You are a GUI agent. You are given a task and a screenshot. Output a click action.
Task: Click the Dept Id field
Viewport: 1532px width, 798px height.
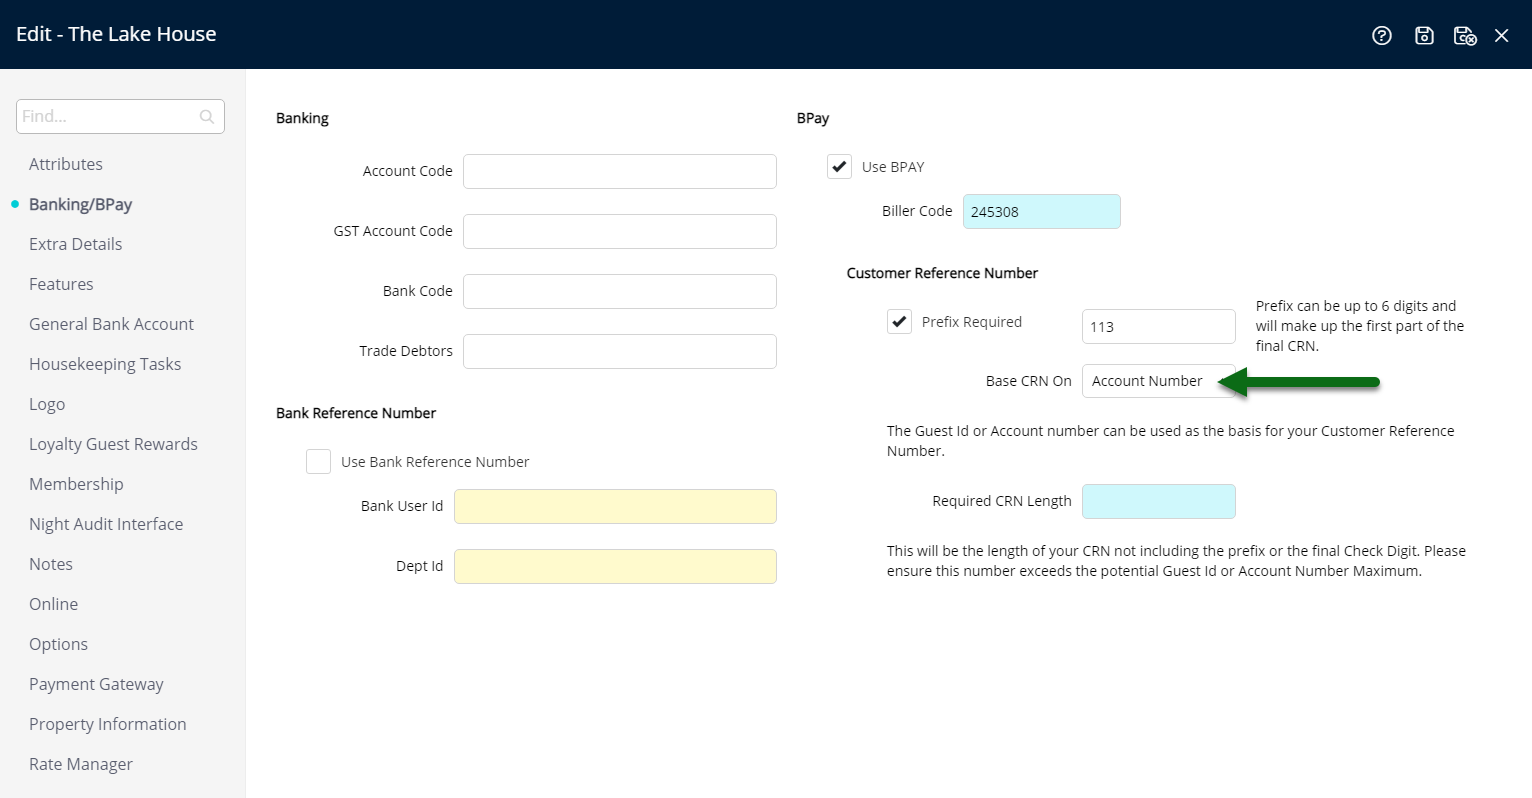(615, 566)
